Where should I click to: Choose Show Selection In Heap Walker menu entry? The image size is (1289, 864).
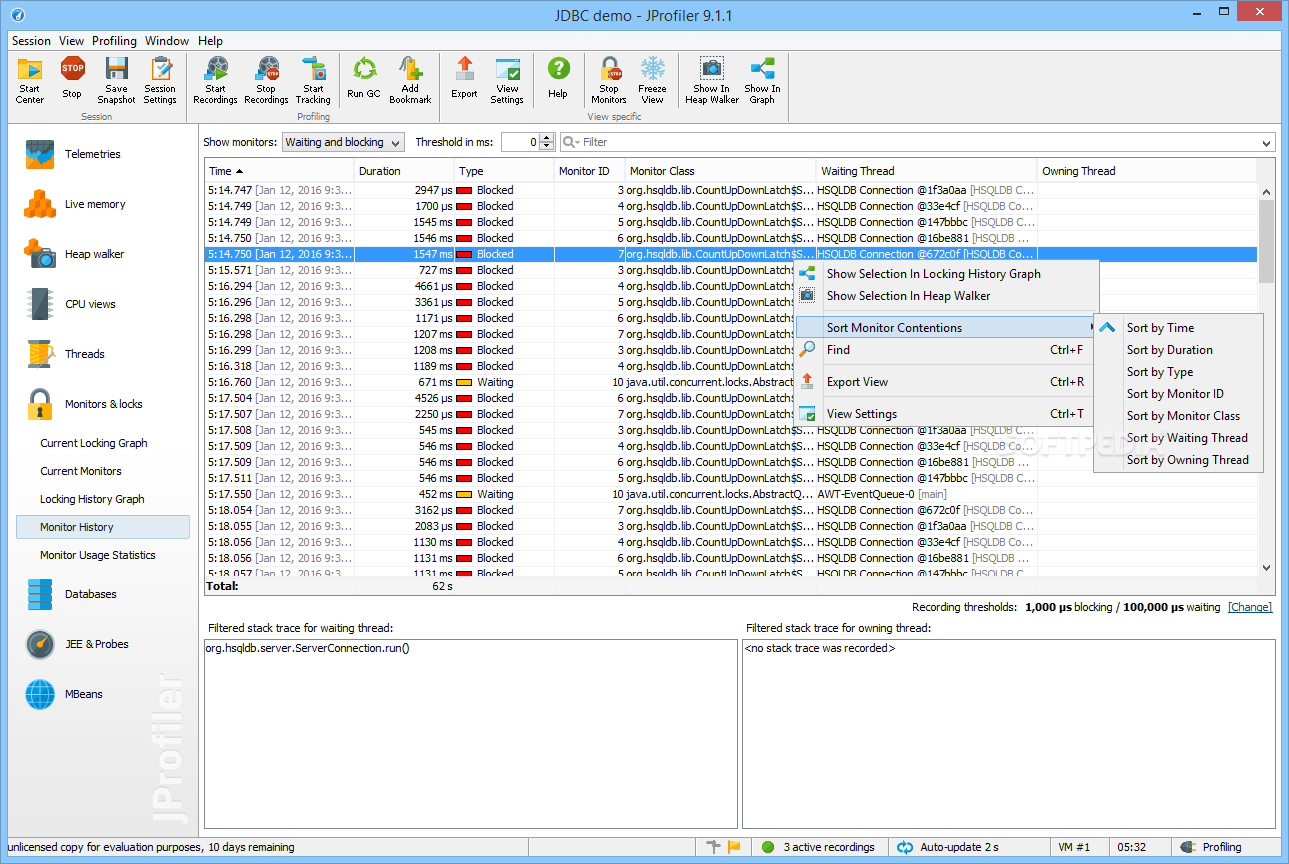pyautogui.click(x=945, y=296)
